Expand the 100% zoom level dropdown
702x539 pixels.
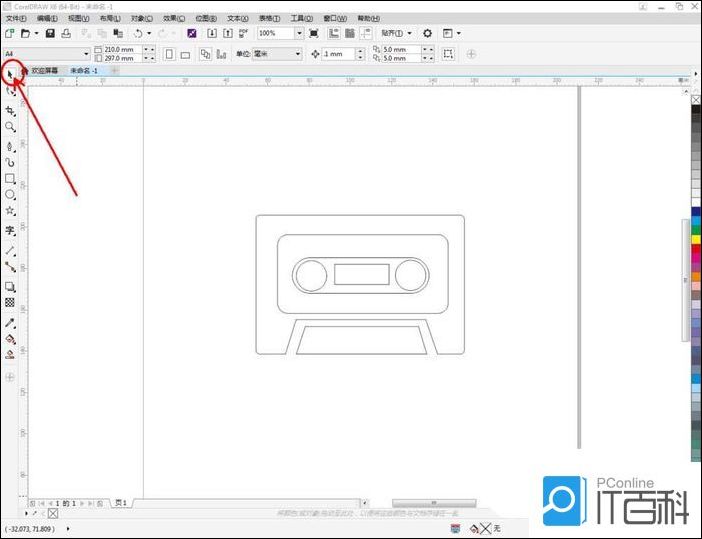298,33
